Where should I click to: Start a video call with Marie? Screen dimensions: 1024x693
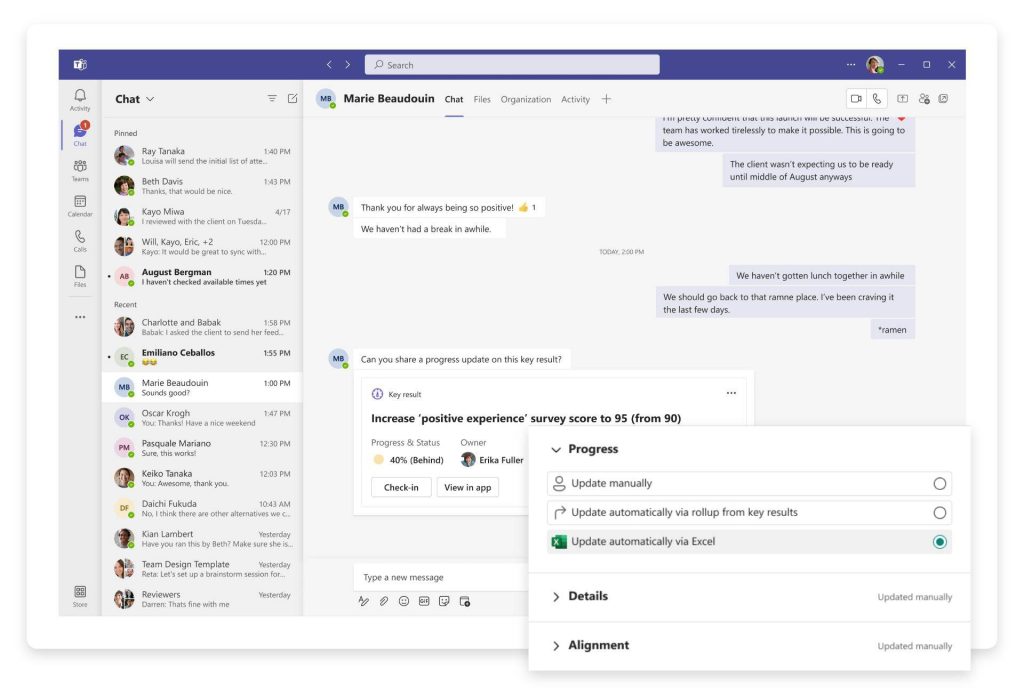pyautogui.click(x=856, y=99)
